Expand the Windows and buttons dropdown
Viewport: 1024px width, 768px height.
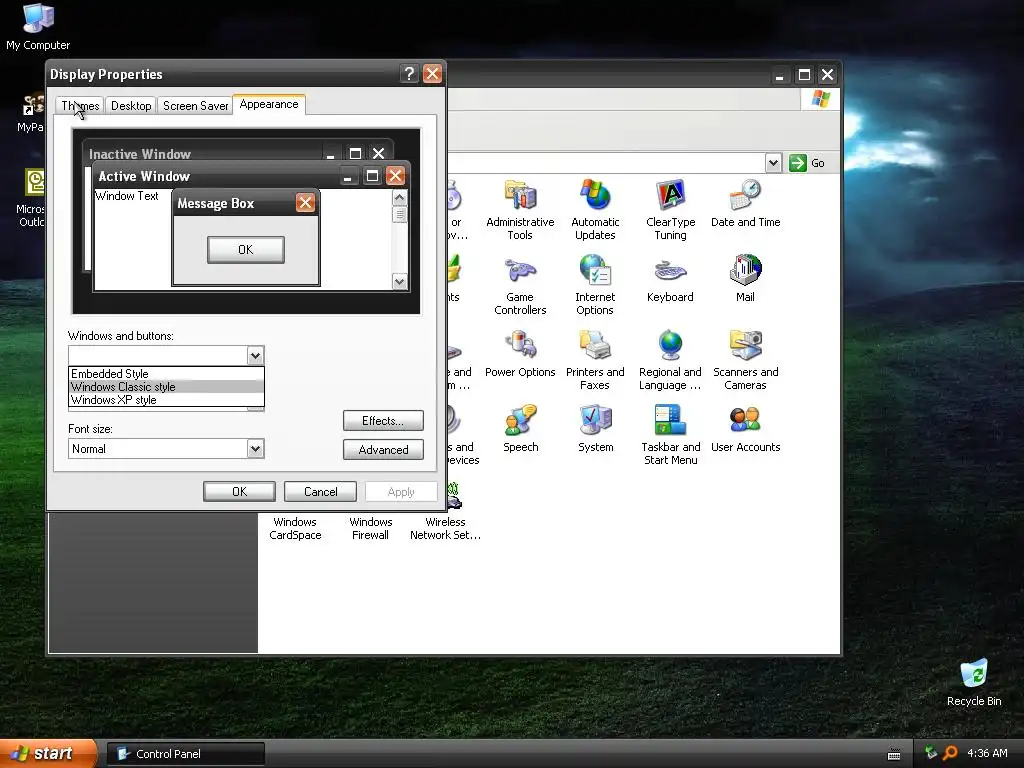point(255,355)
